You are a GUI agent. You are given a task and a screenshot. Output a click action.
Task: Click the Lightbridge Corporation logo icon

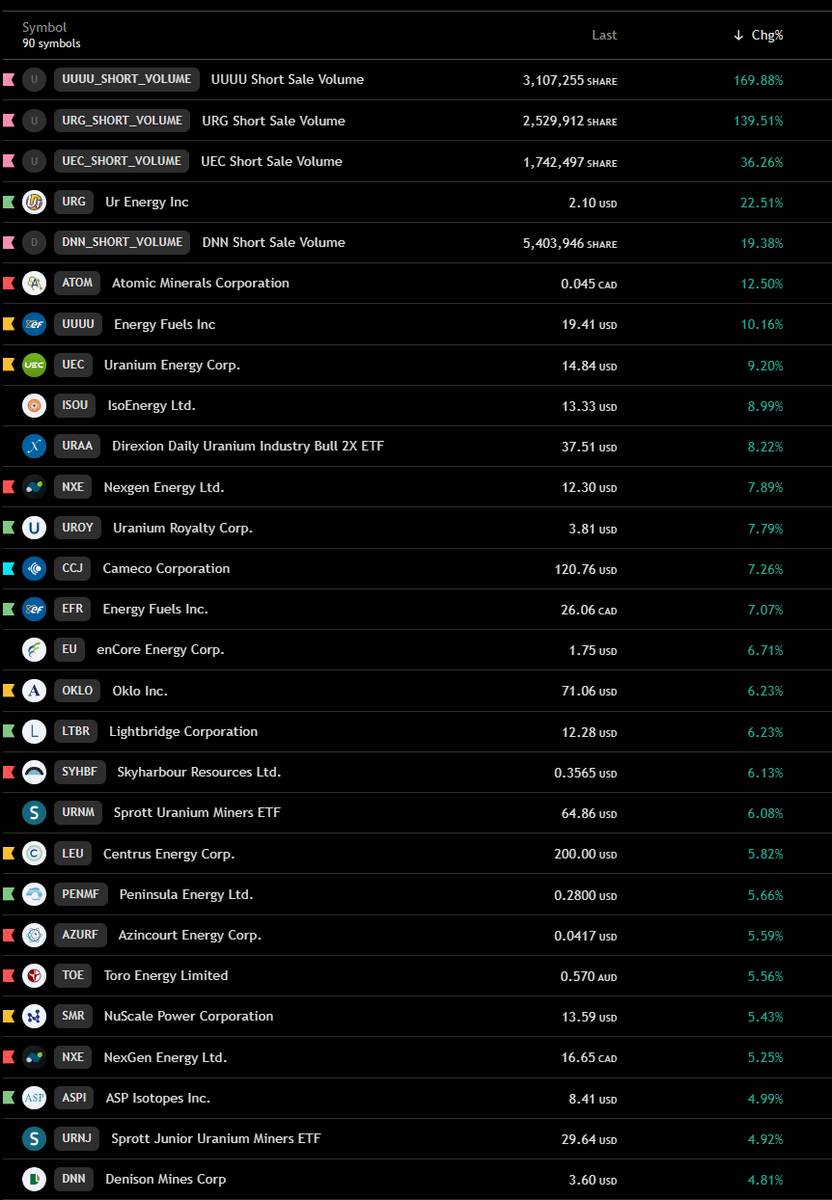(x=34, y=732)
